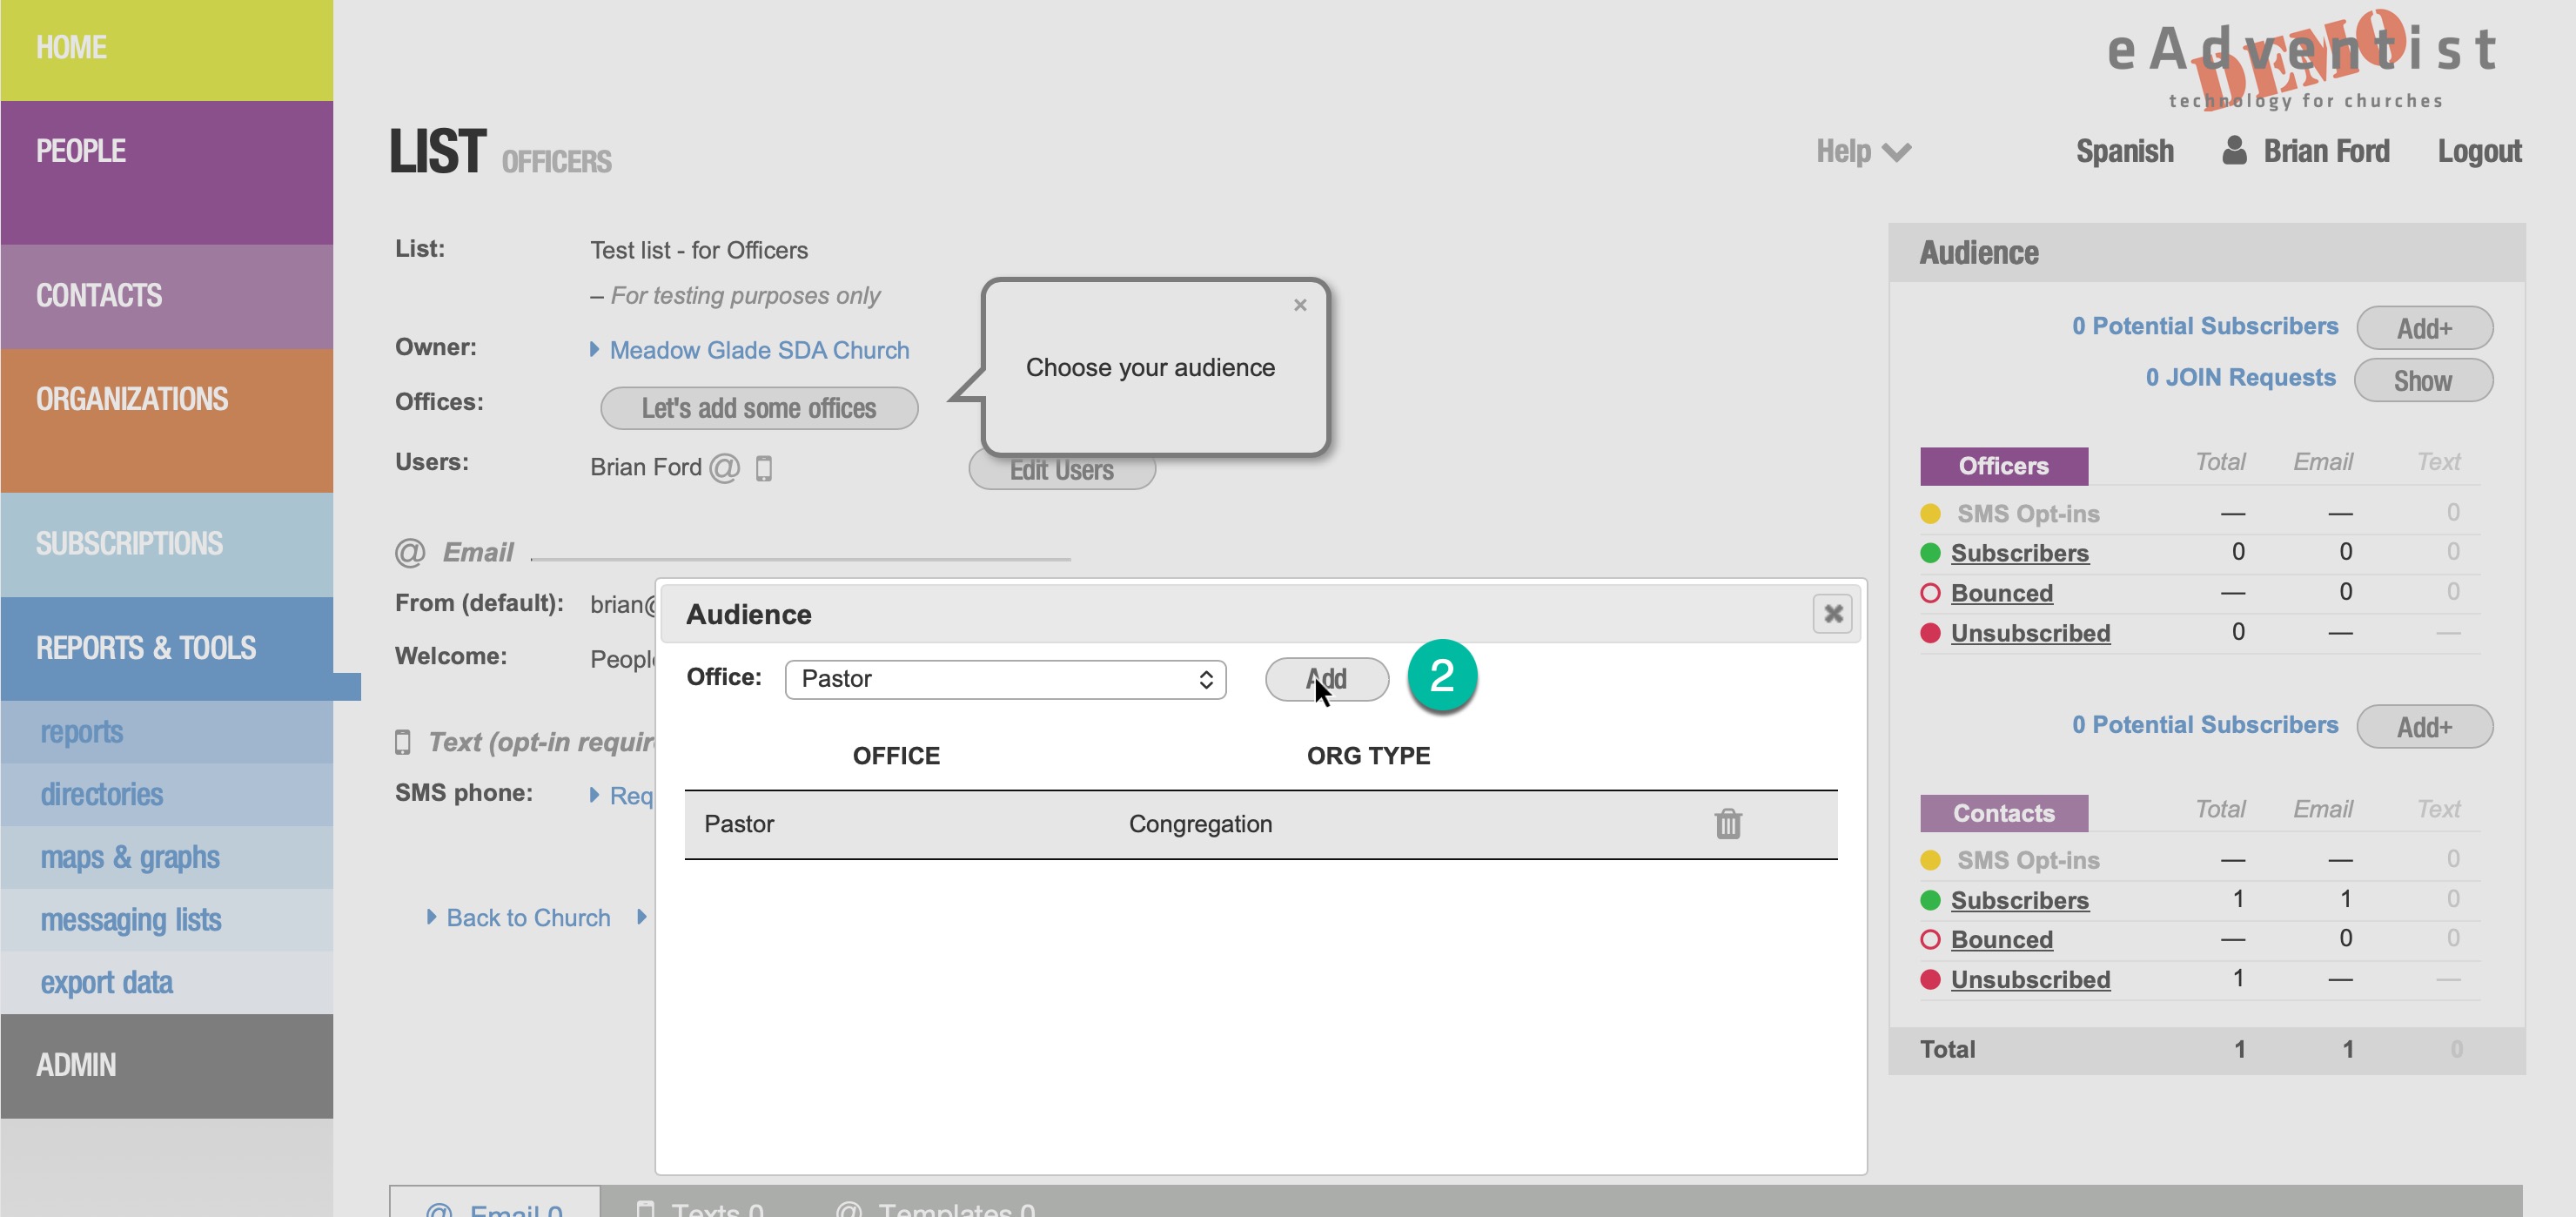Click Let's add some offices button
The image size is (2576, 1217).
[x=758, y=408]
